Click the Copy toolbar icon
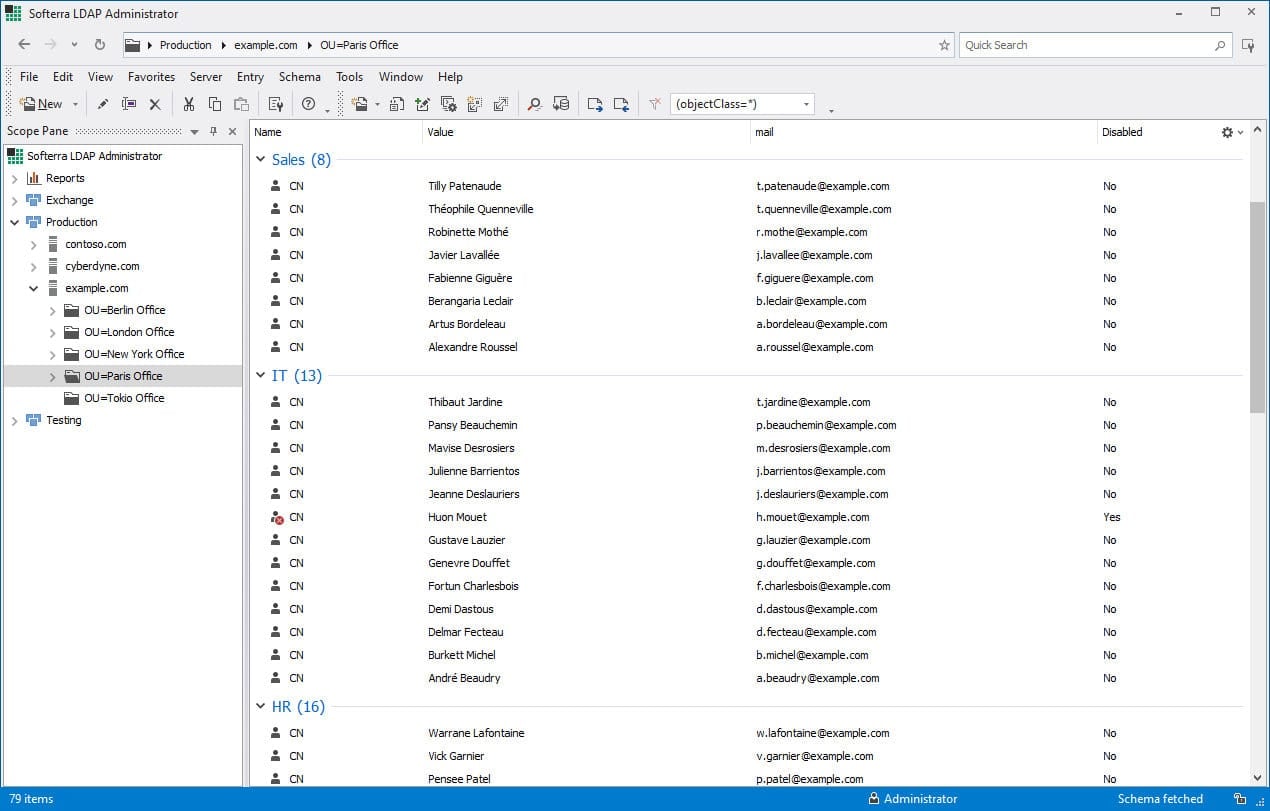Viewport: 1270px width, 811px height. (x=215, y=104)
